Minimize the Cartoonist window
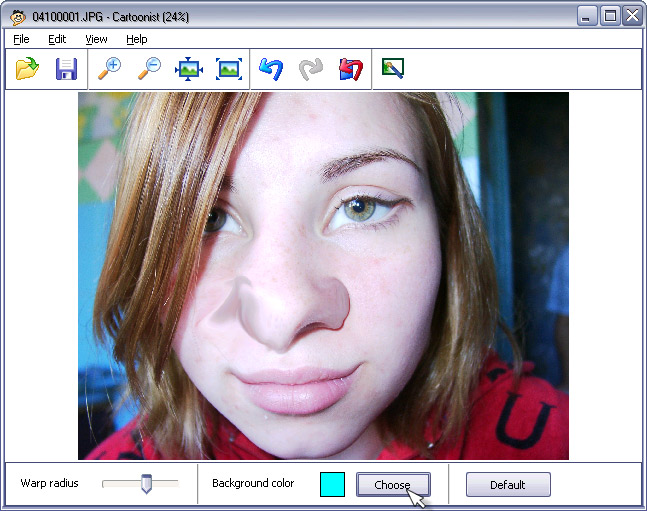 [586, 16]
